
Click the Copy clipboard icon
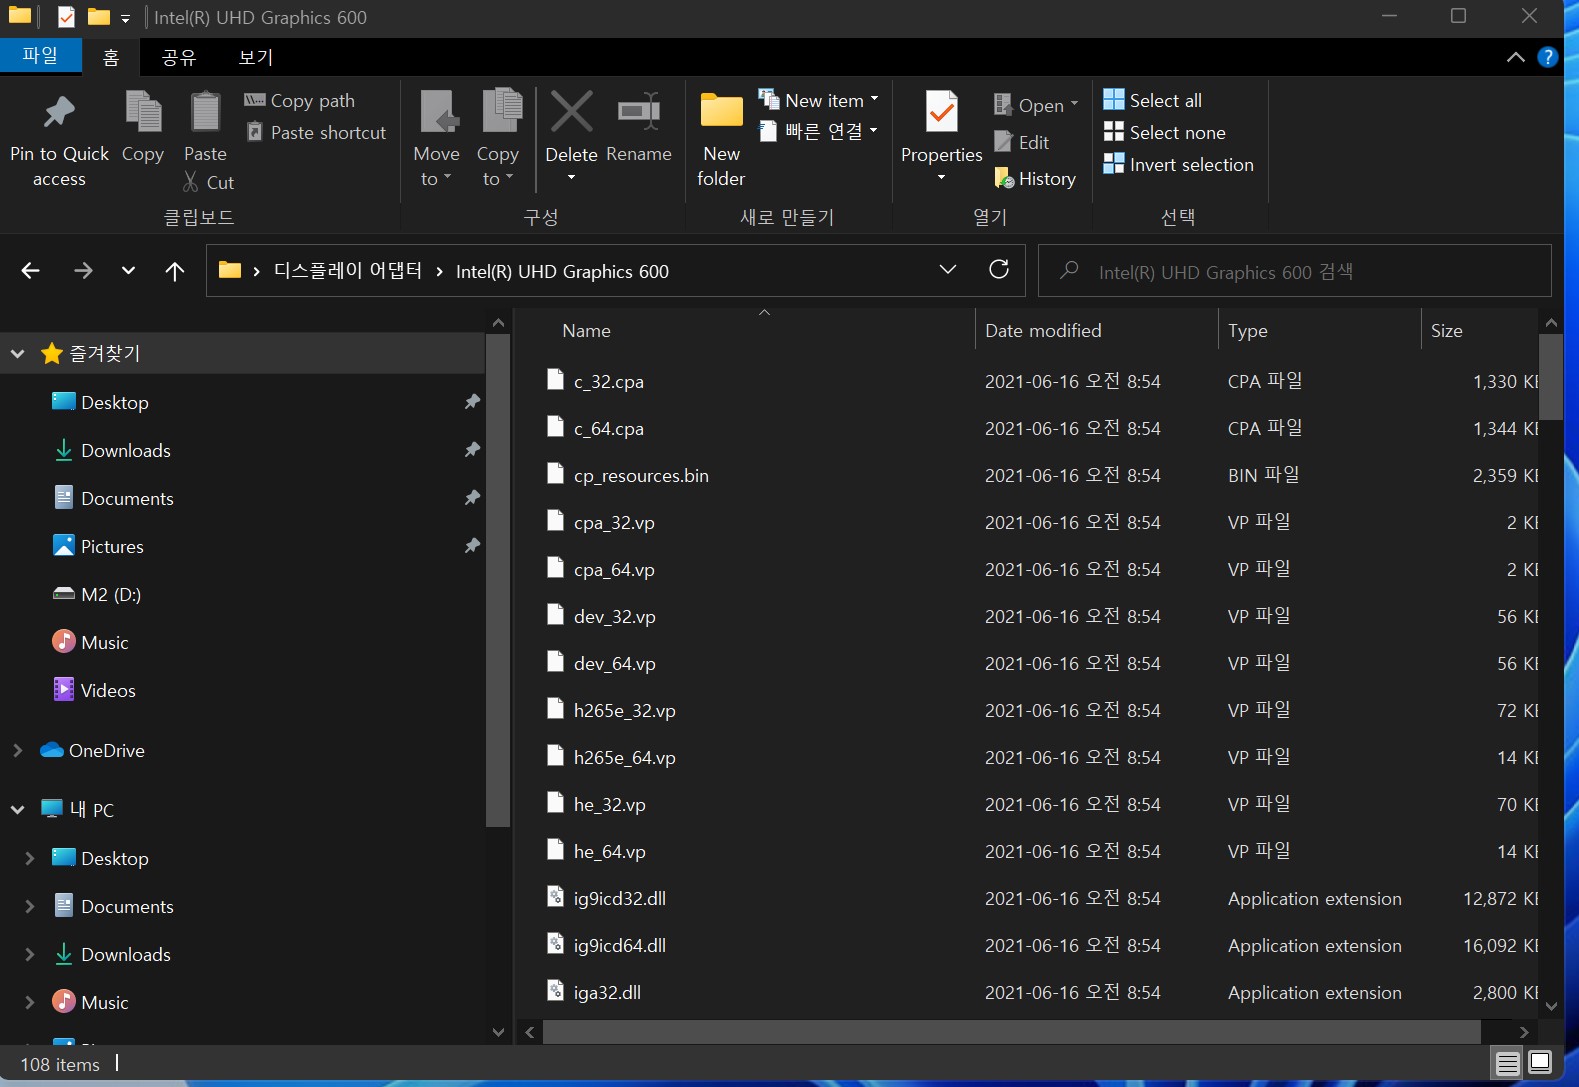(x=143, y=111)
